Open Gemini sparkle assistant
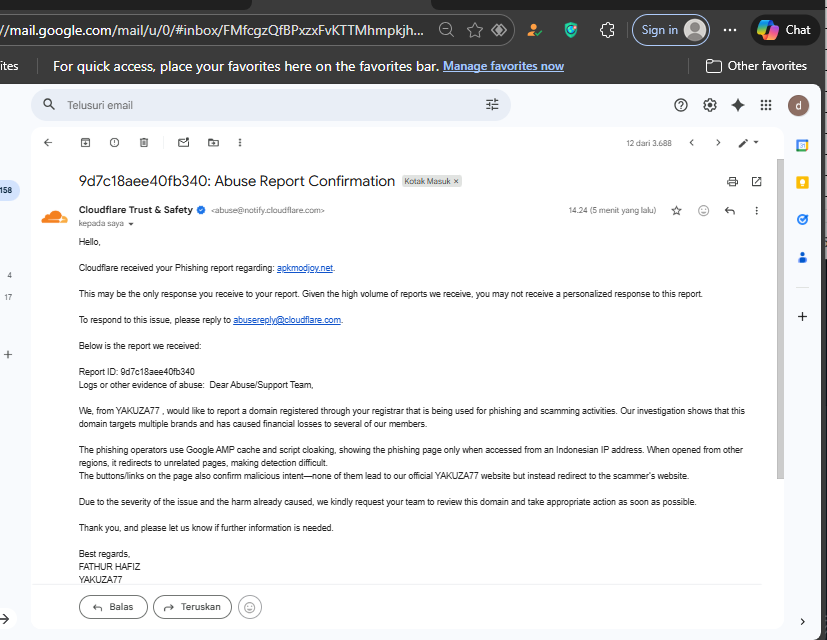The image size is (827, 640). pos(738,105)
